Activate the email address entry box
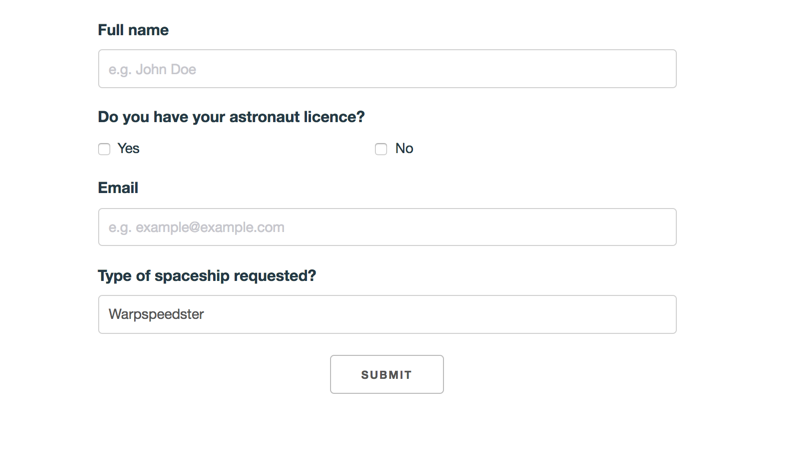Viewport: 800px width, 473px height. tap(387, 227)
